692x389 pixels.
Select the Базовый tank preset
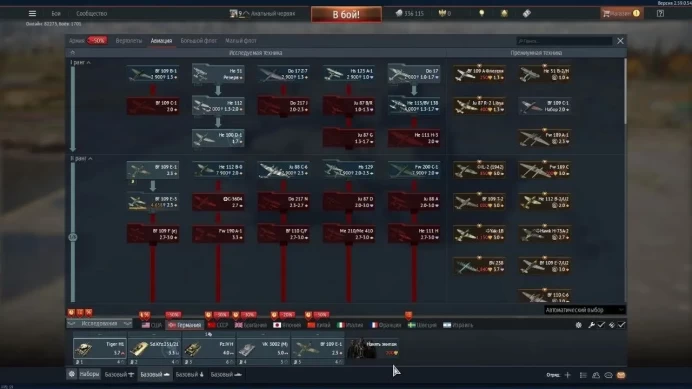pyautogui.click(x=154, y=374)
